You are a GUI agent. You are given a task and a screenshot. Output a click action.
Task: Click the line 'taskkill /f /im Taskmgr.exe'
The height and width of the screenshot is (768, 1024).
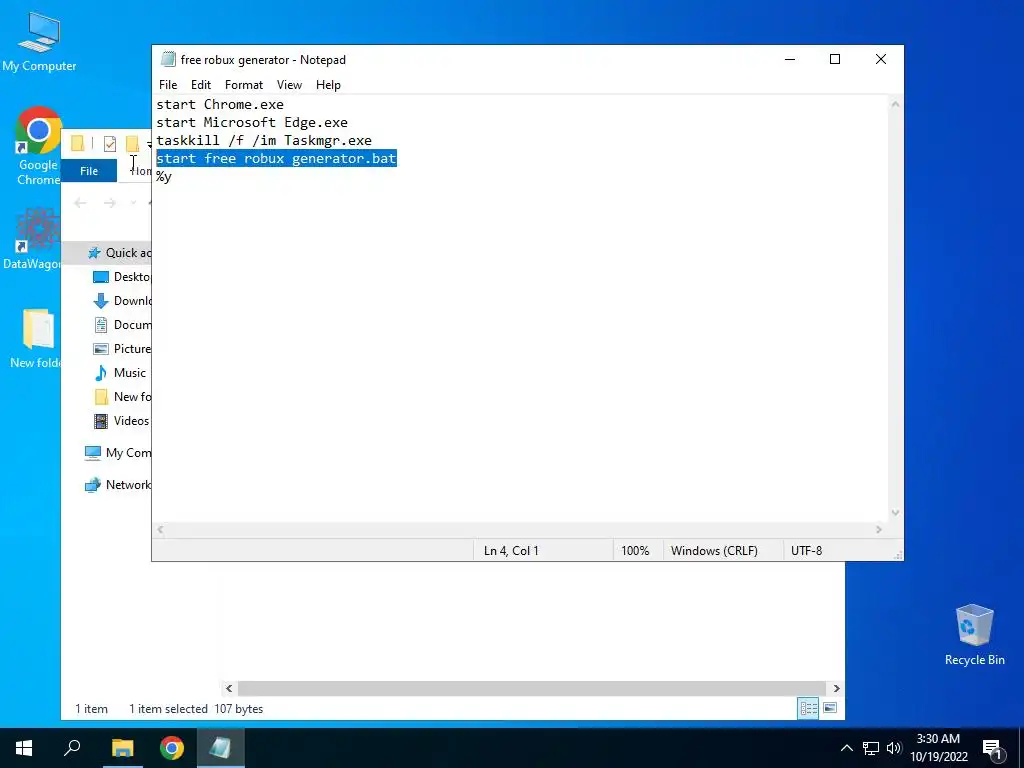coord(264,140)
